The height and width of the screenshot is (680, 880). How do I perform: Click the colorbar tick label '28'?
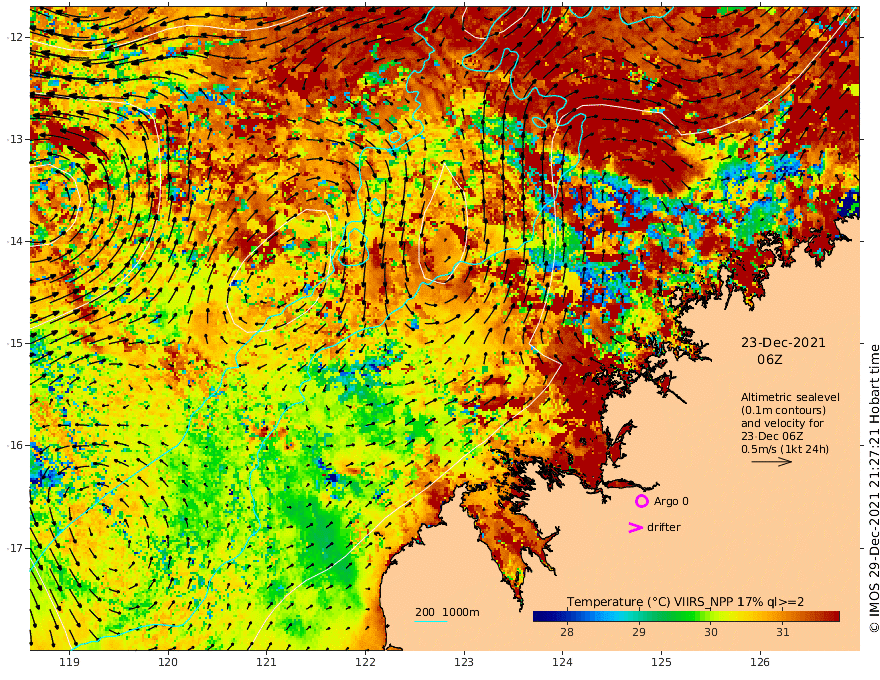click(x=567, y=632)
